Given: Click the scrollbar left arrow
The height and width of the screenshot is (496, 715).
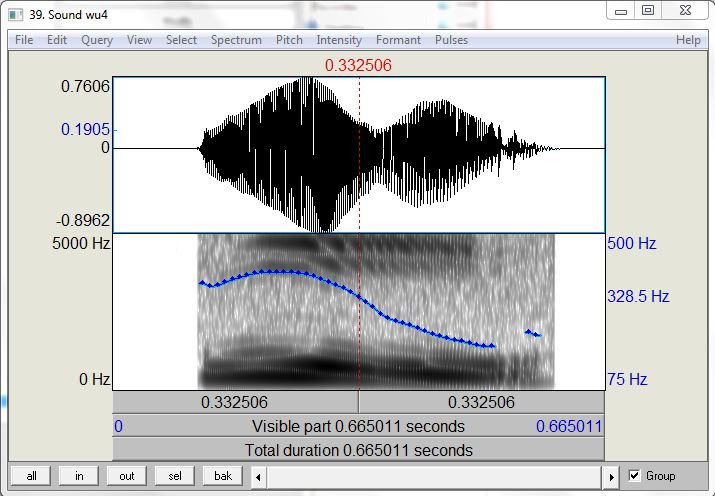Looking at the screenshot, I should [x=259, y=477].
